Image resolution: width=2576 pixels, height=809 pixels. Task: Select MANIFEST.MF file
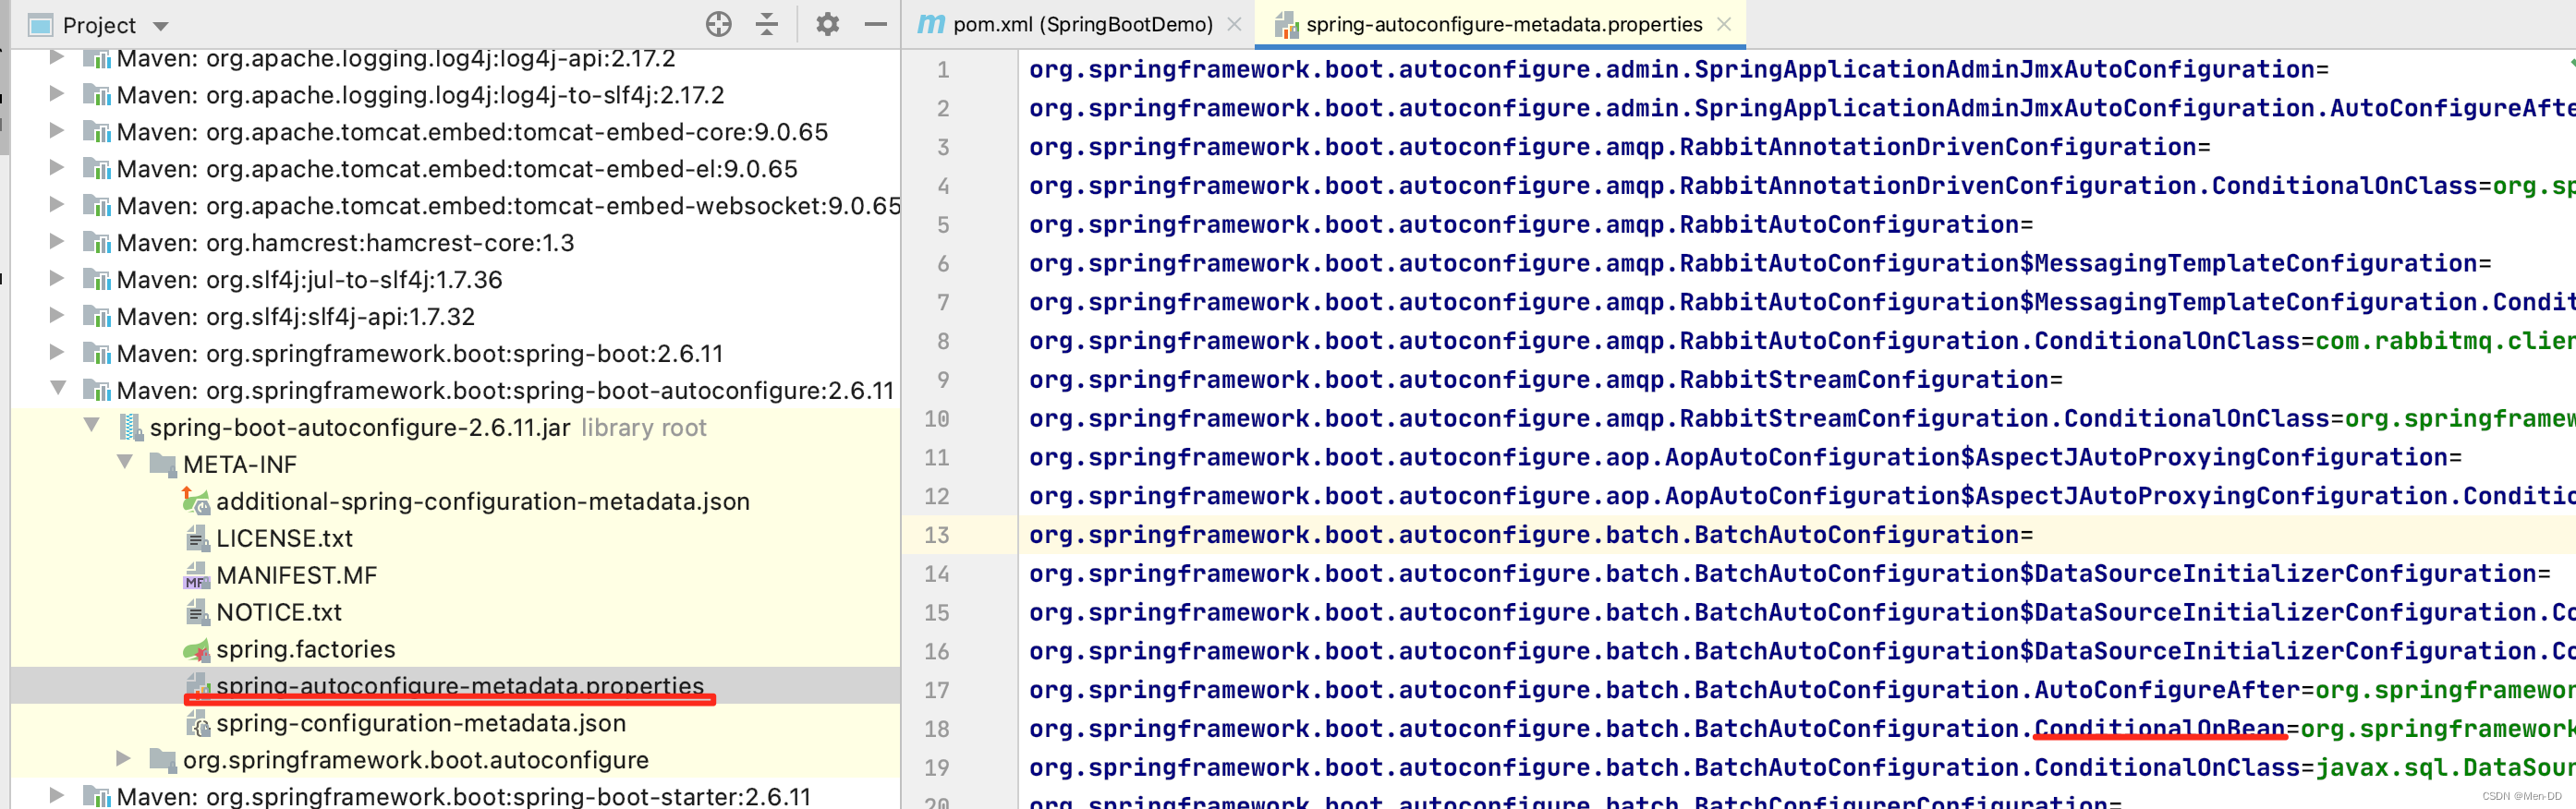296,575
